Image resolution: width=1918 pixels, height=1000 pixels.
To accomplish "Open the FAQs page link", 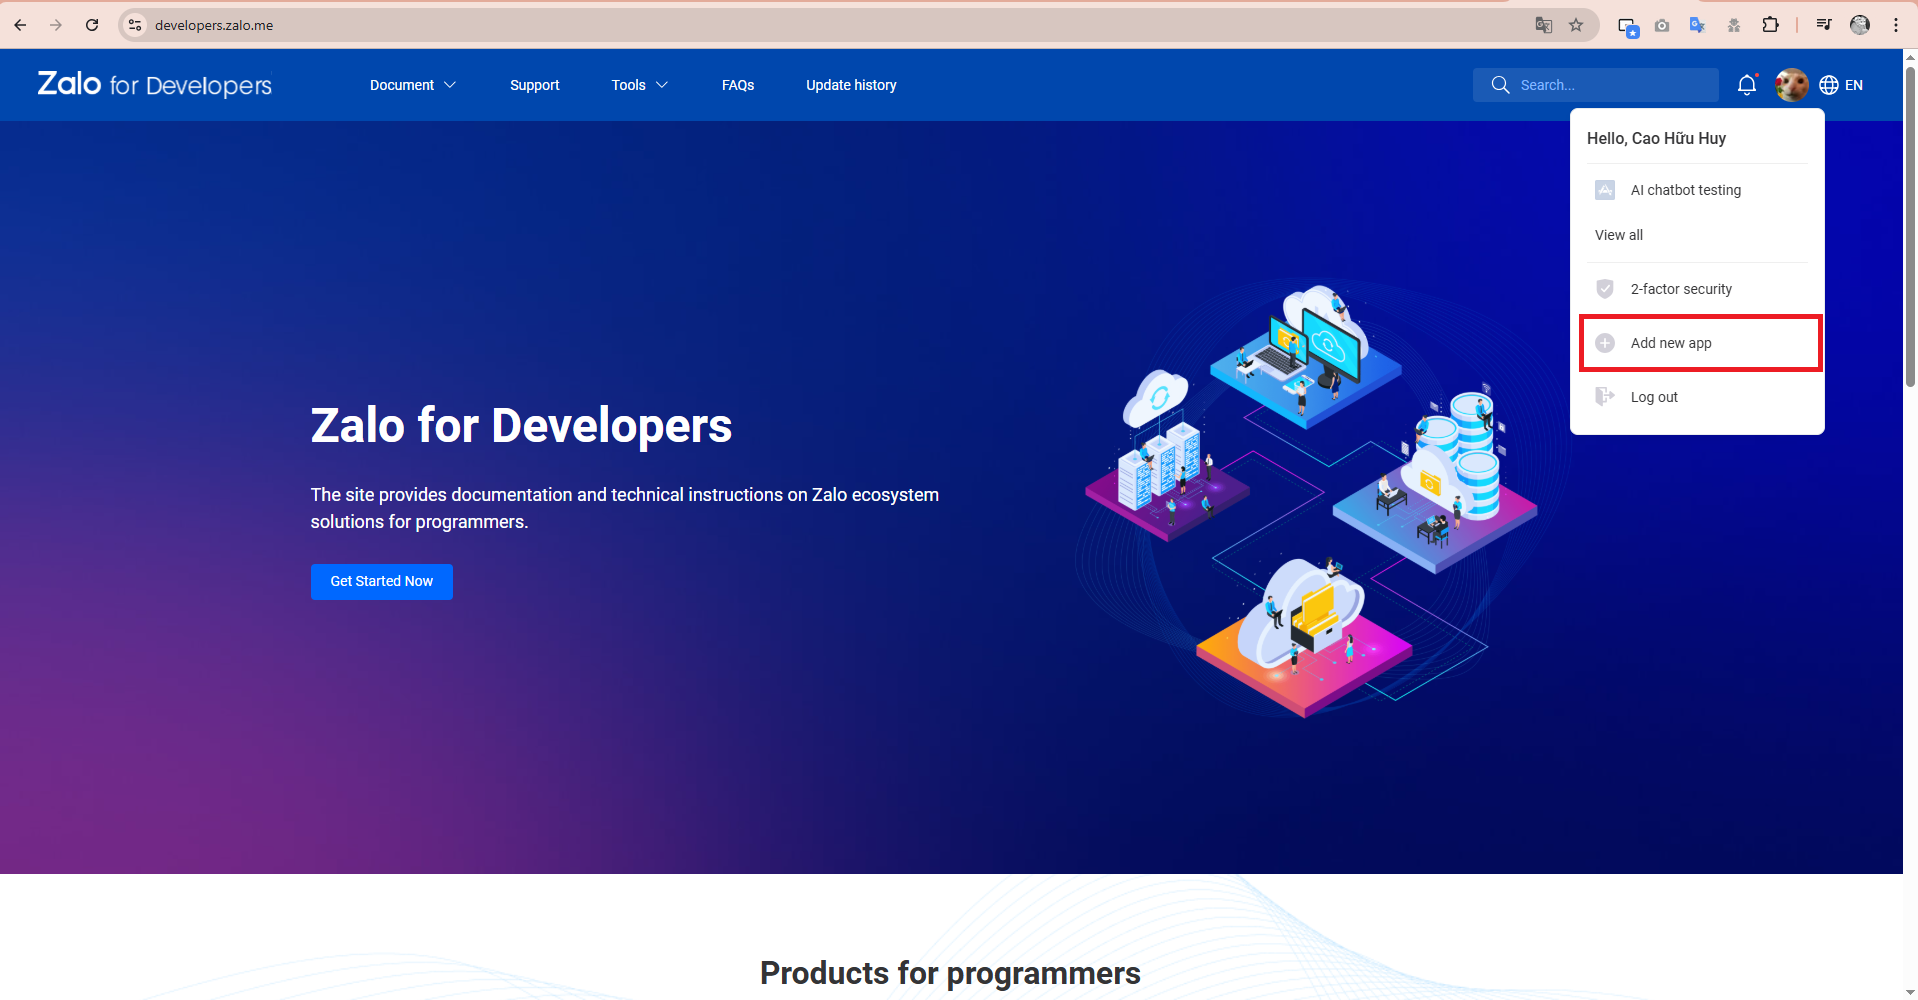I will click(738, 85).
